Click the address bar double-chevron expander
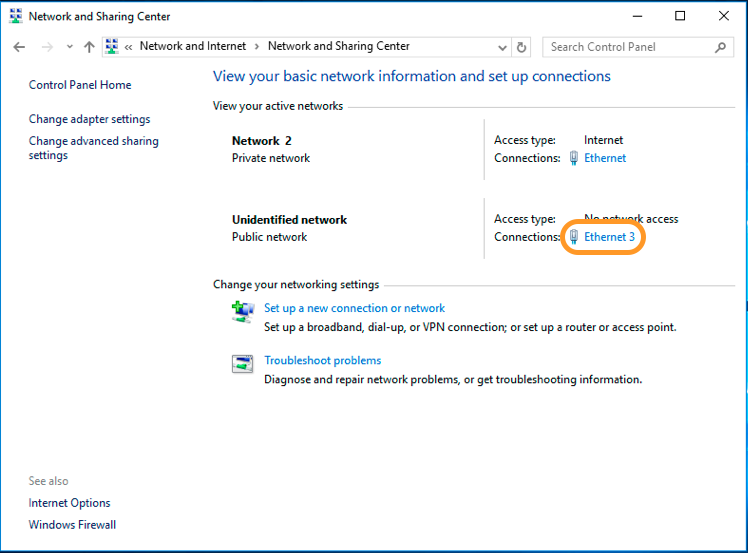The image size is (748, 553). pyautogui.click(x=129, y=47)
